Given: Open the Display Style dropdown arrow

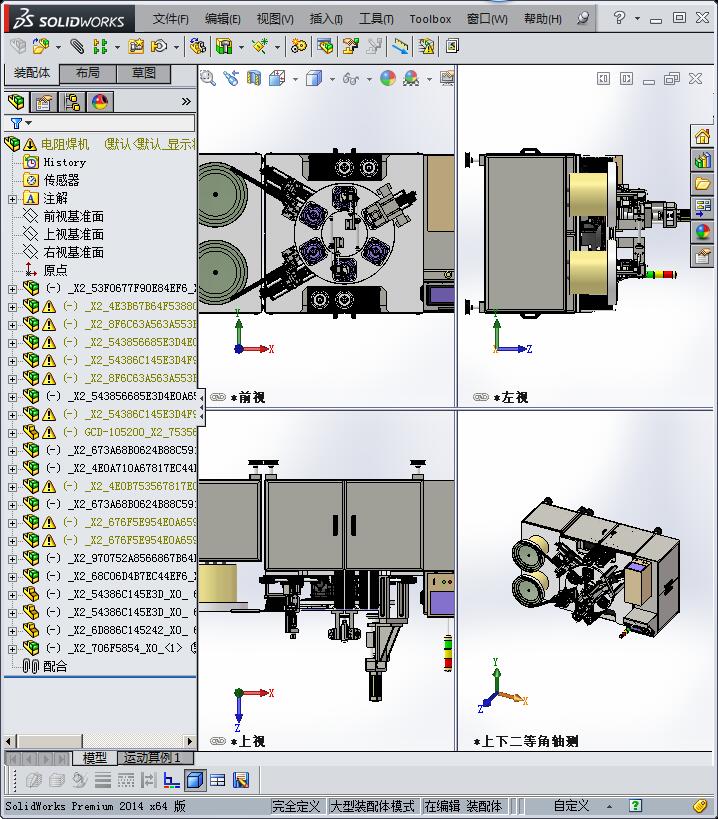Looking at the screenshot, I should click(x=332, y=79).
